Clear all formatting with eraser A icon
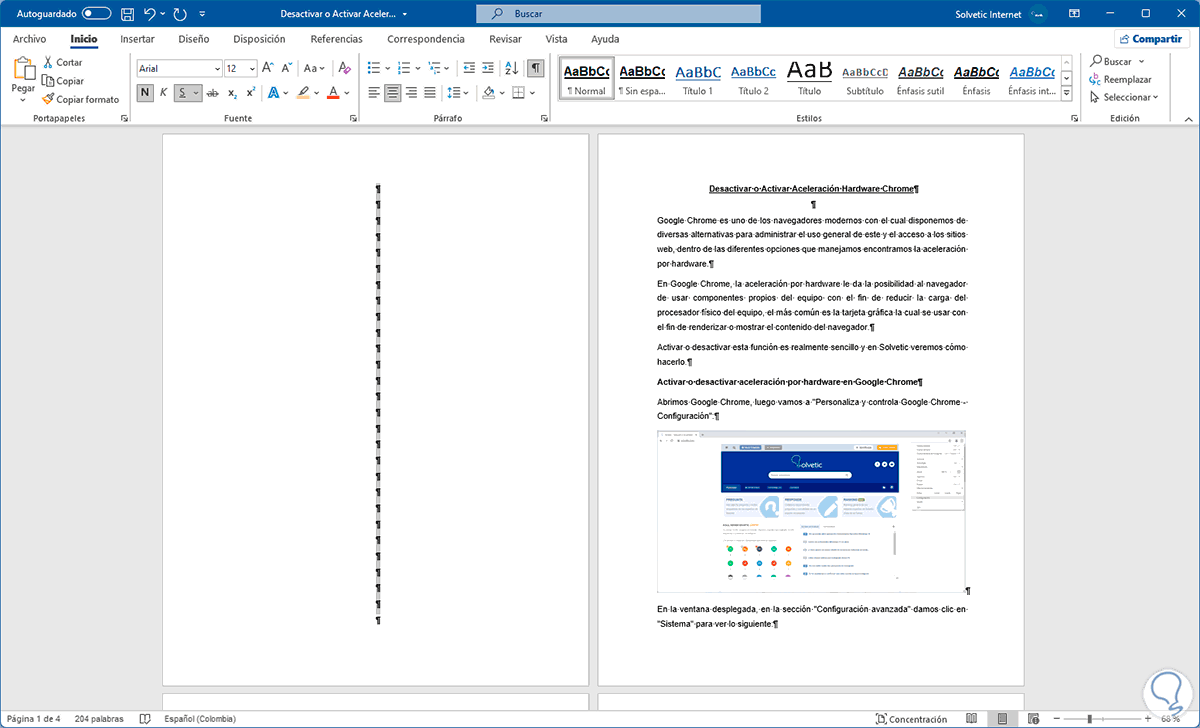 345,68
